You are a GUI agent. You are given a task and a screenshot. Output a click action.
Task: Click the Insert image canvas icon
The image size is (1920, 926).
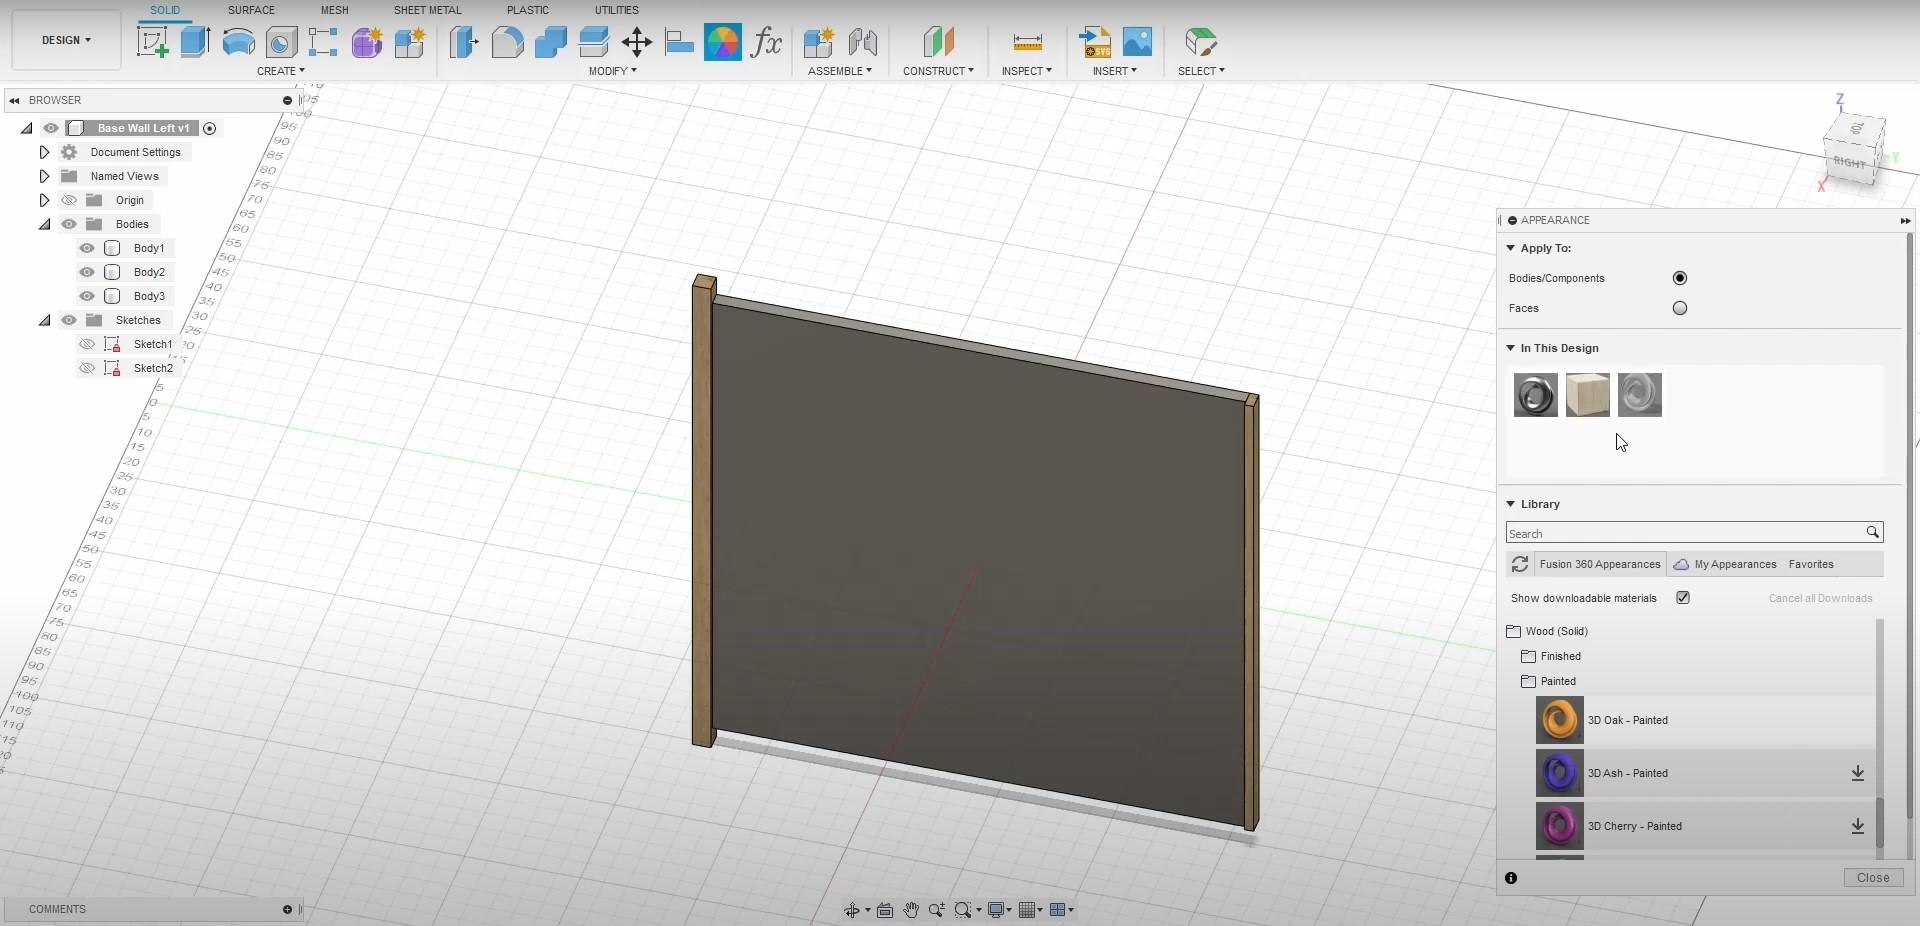coord(1138,42)
